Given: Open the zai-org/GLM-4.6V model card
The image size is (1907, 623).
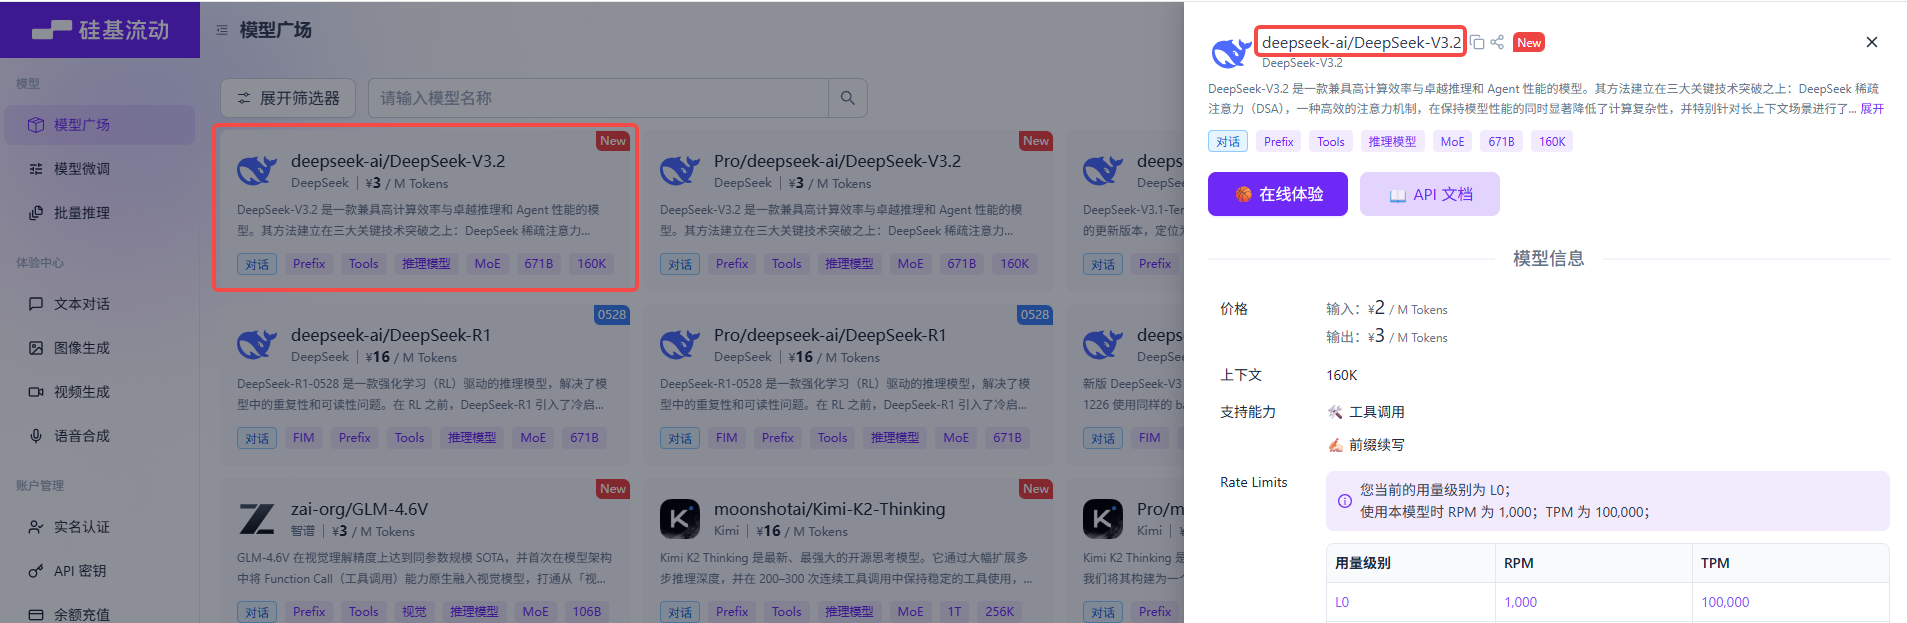Looking at the screenshot, I should [x=426, y=550].
